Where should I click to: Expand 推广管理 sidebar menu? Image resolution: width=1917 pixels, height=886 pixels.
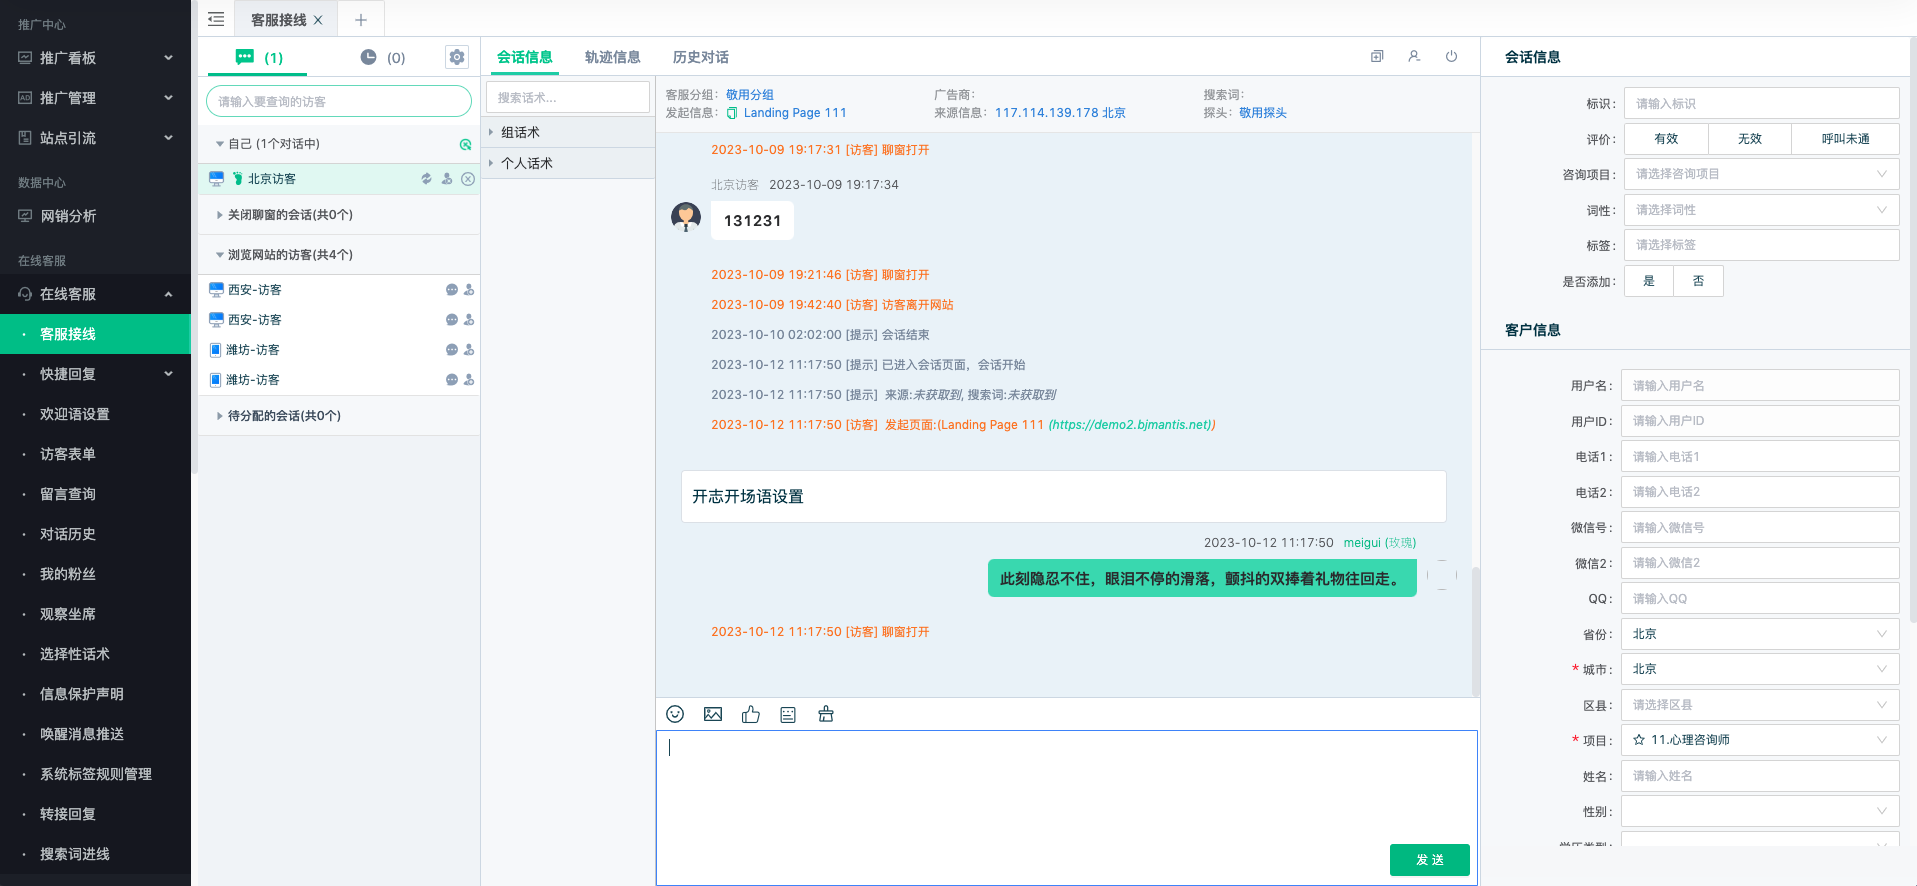pos(95,98)
